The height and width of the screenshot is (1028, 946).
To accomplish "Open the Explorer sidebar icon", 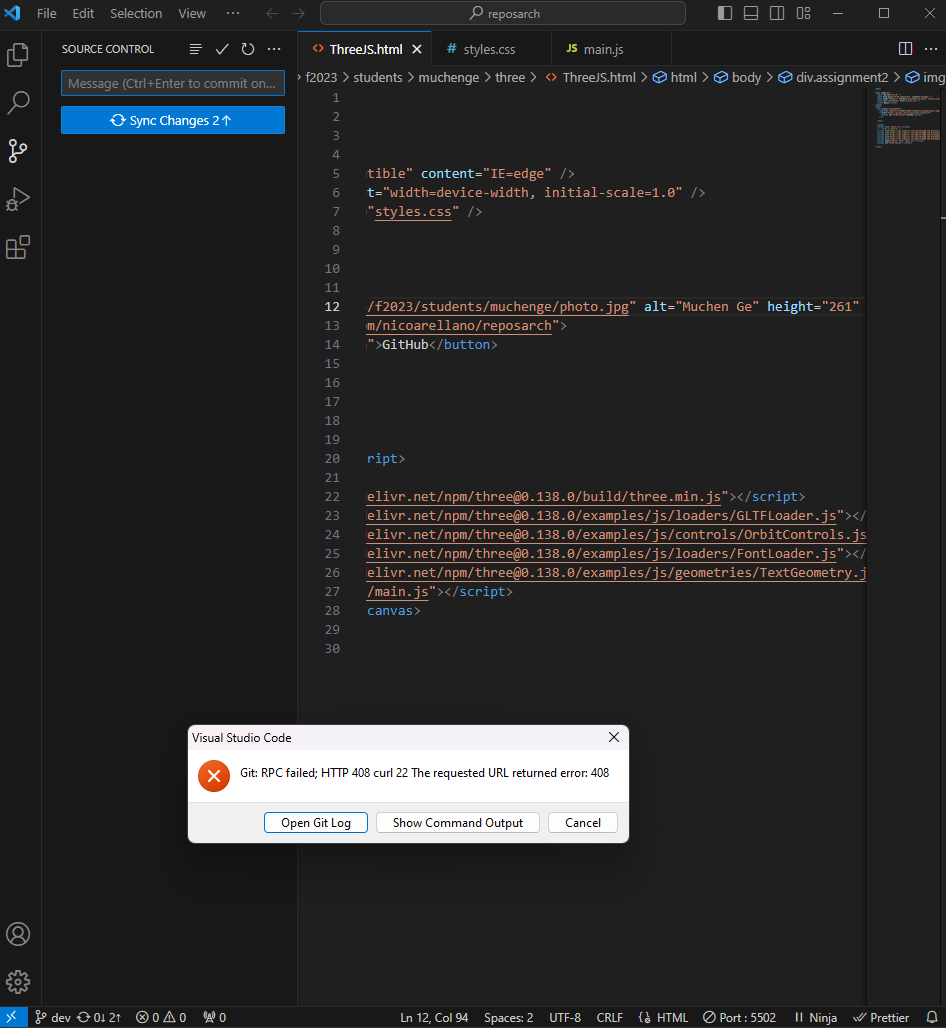I will pyautogui.click(x=18, y=55).
